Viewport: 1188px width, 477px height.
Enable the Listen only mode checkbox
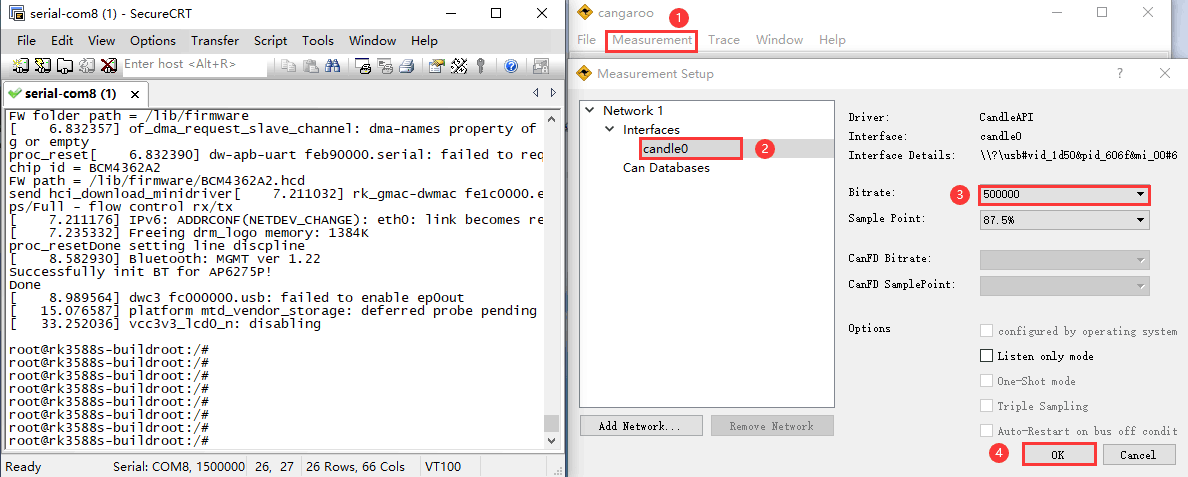point(987,356)
